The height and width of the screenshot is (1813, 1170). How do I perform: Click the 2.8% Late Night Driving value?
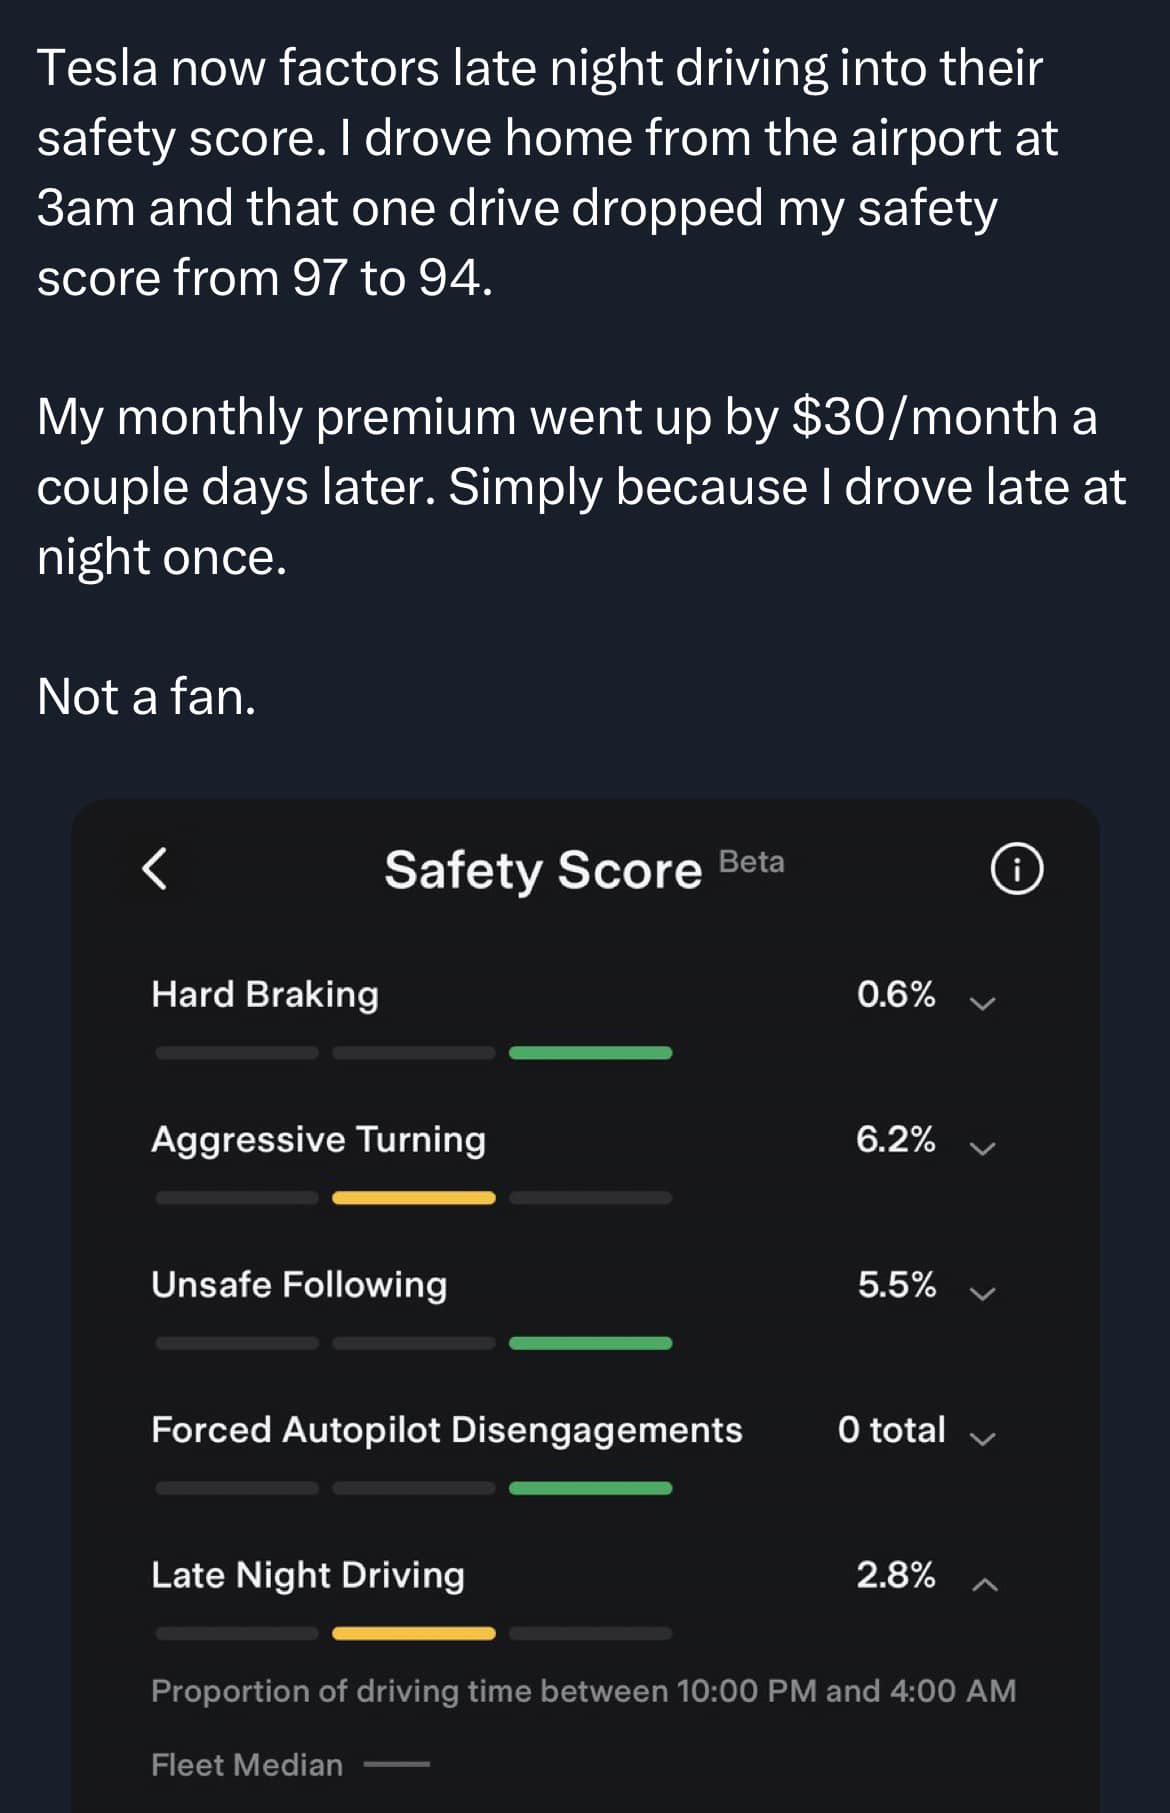[x=896, y=1575]
